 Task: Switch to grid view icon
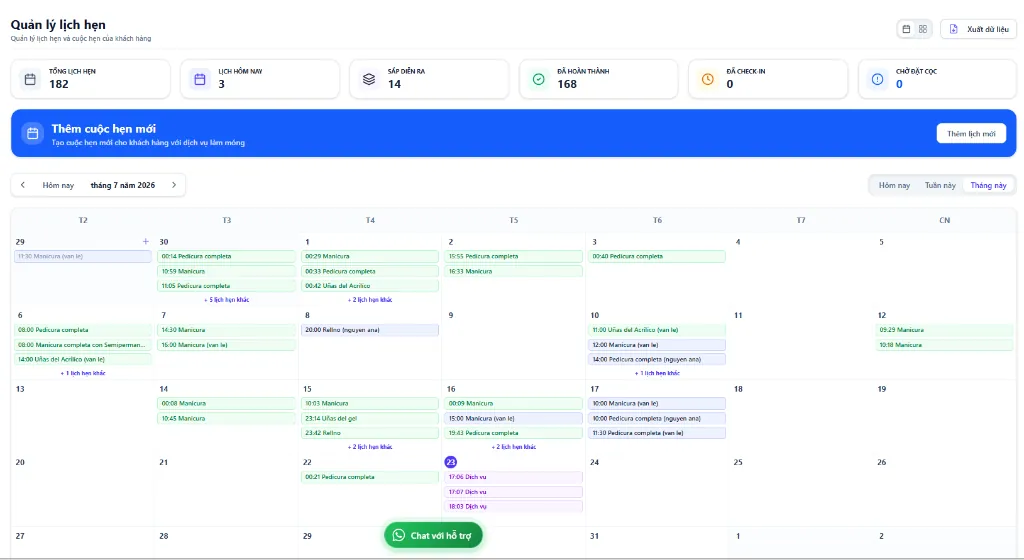click(923, 29)
